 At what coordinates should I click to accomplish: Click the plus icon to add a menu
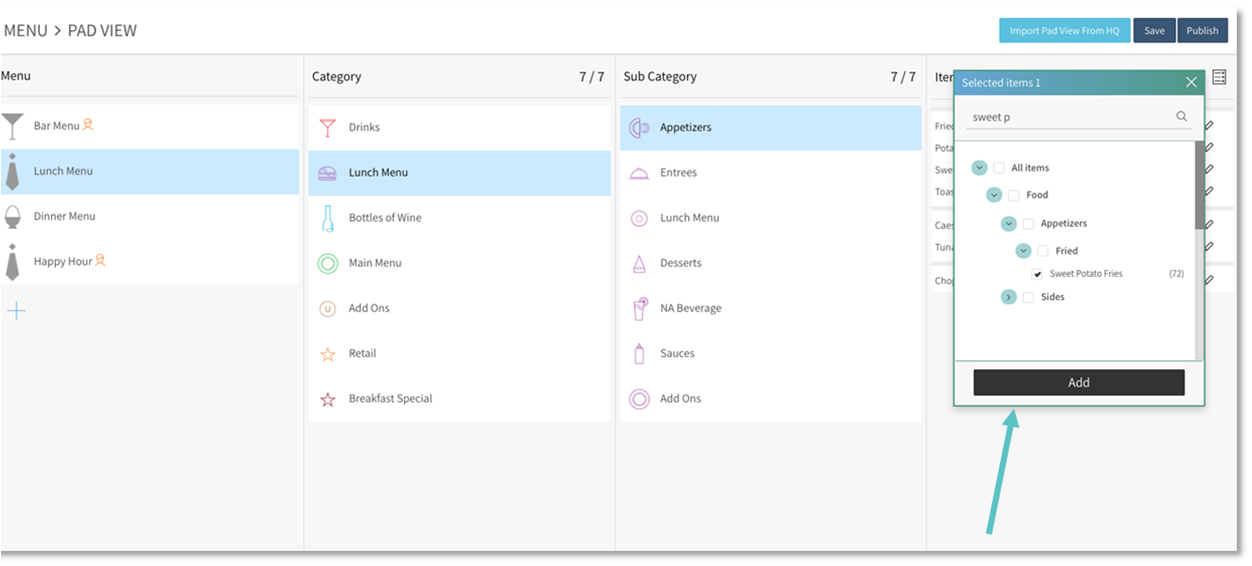[x=16, y=311]
